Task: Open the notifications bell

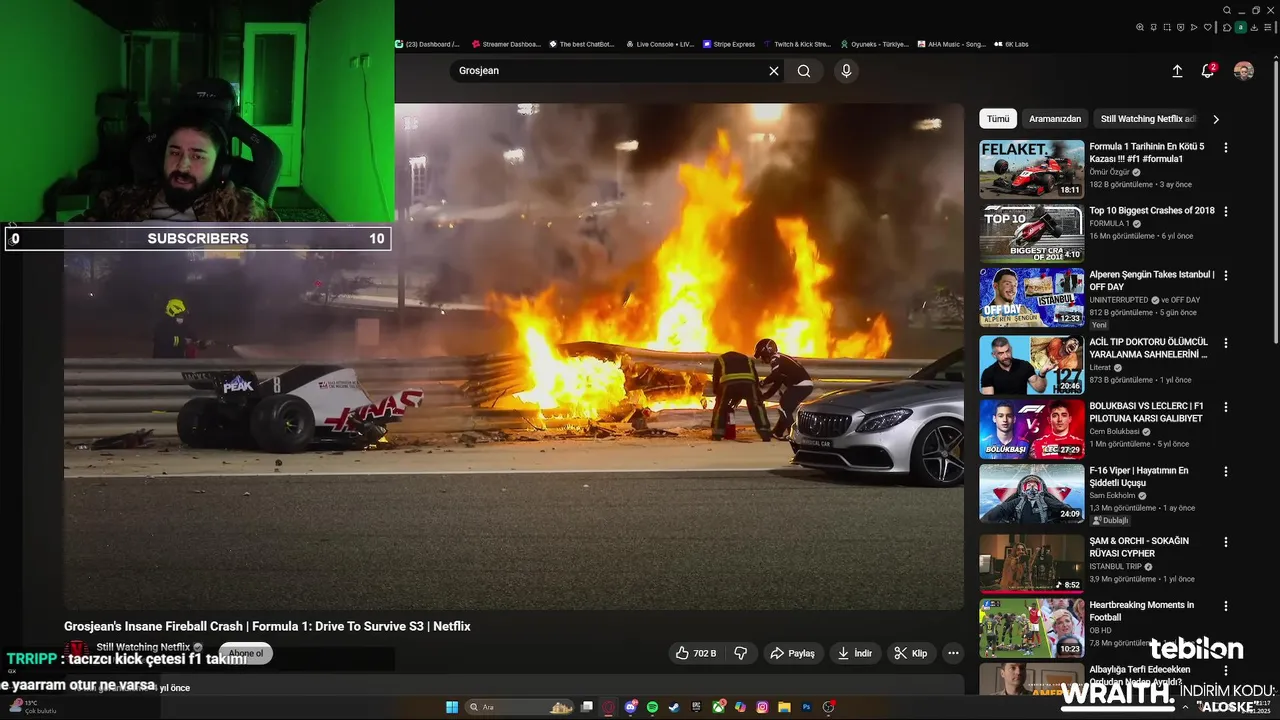Action: click(x=1208, y=71)
